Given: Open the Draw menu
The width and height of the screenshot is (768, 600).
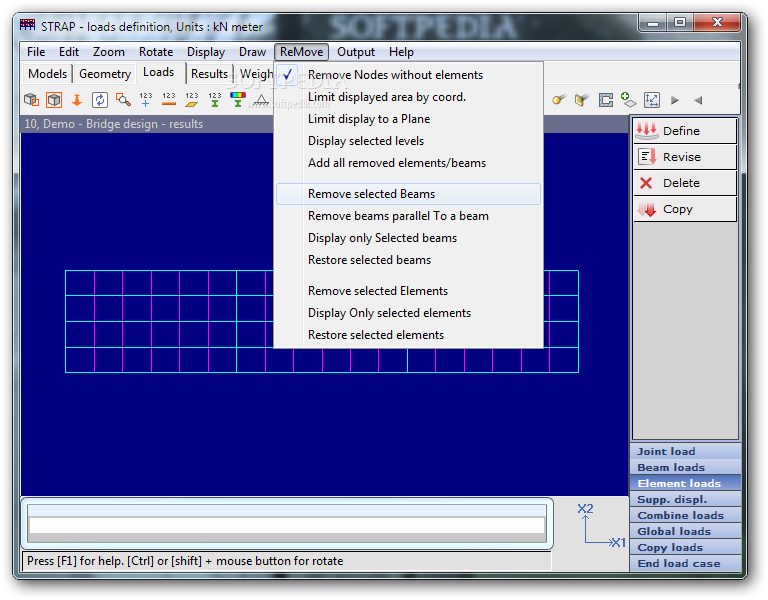Looking at the screenshot, I should (252, 52).
